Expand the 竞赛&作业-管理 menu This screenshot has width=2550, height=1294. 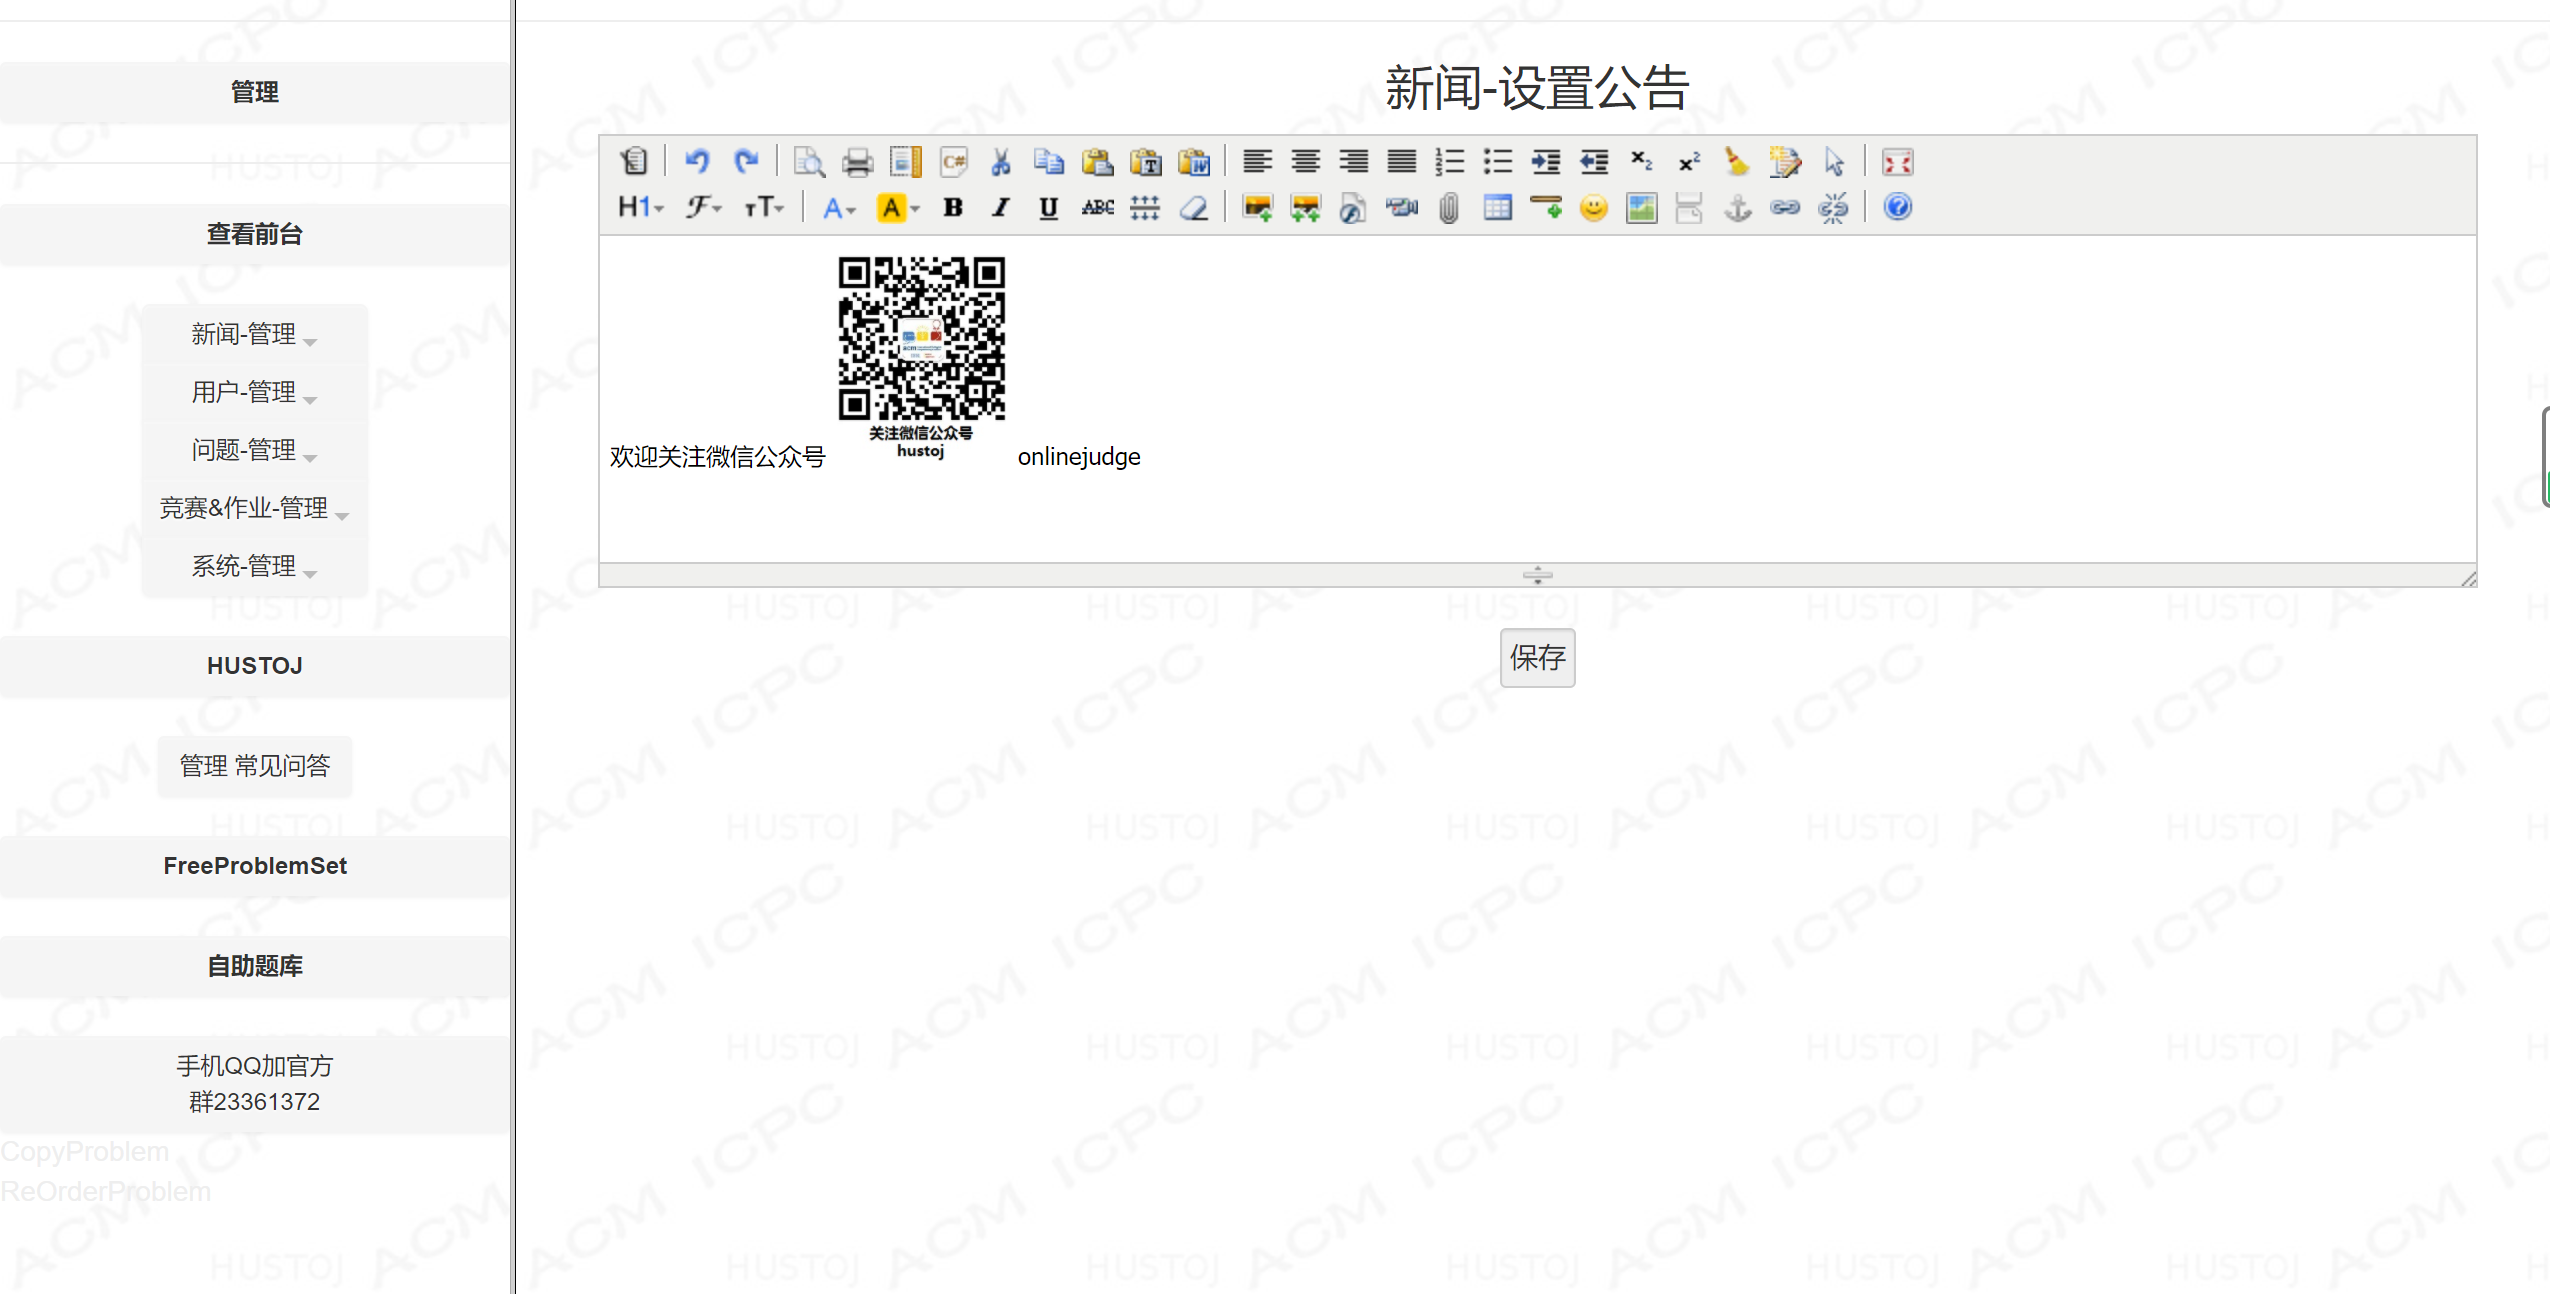pyautogui.click(x=255, y=508)
